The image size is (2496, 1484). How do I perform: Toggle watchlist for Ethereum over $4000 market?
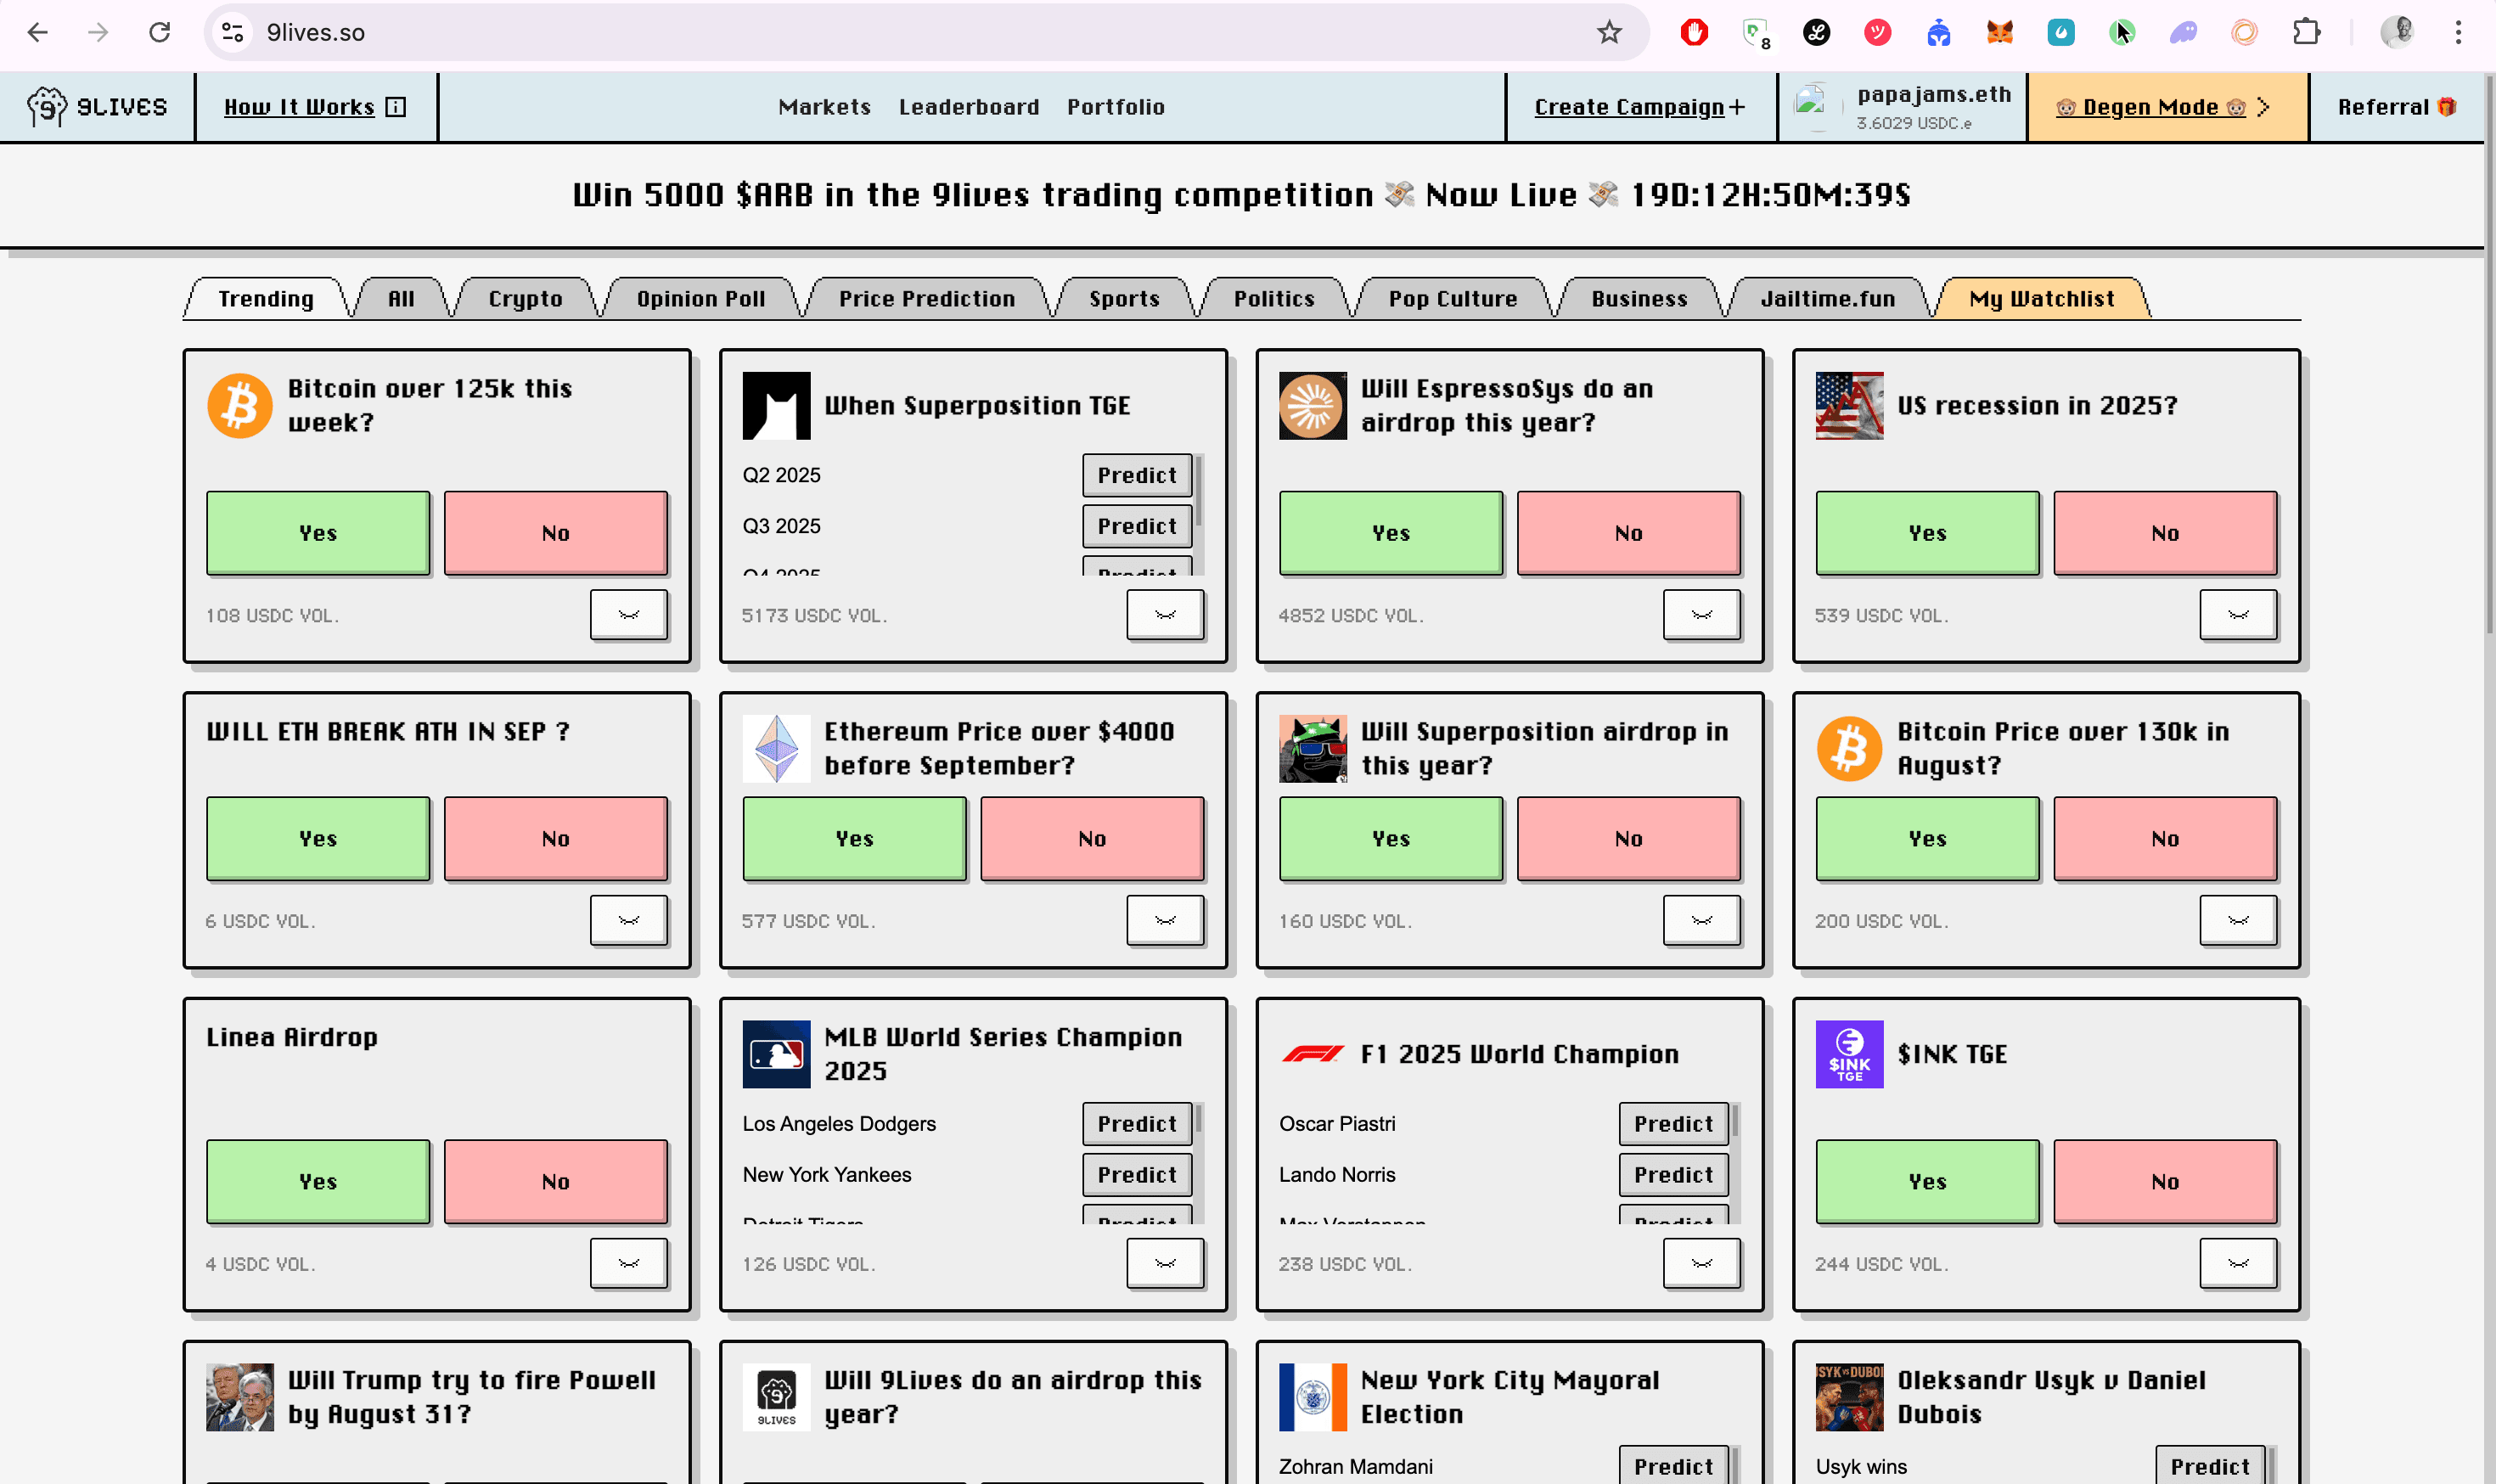pos(1165,920)
